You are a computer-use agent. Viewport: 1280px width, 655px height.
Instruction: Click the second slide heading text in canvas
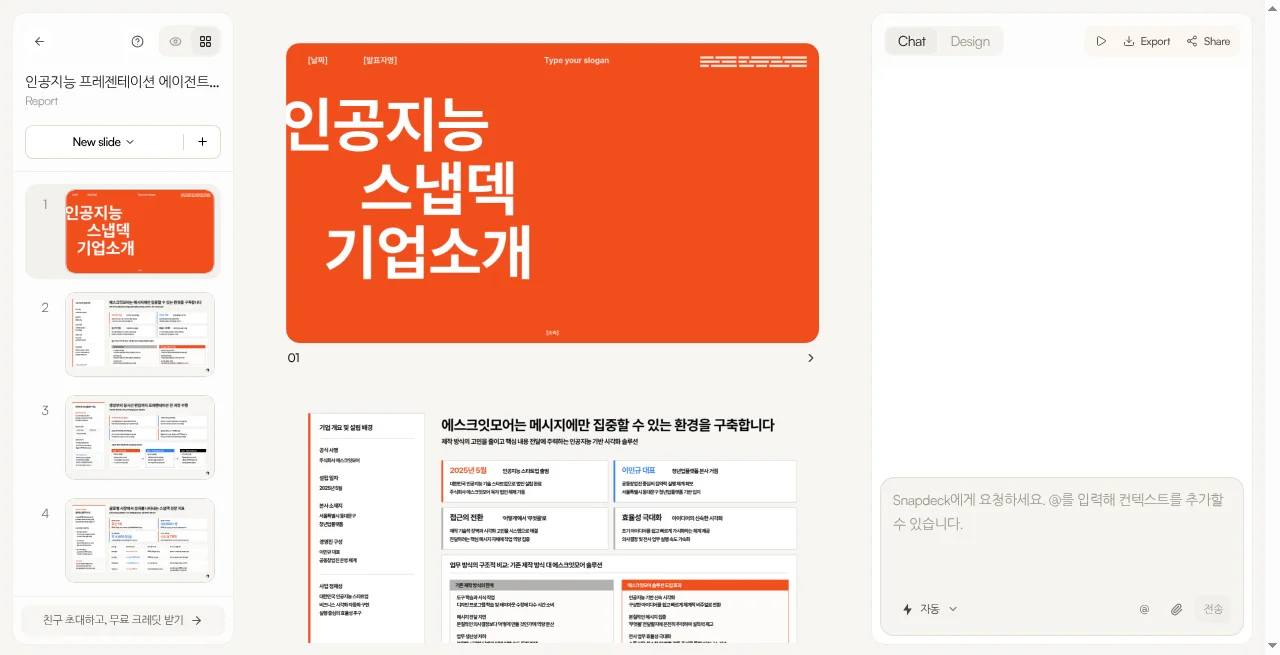pos(608,425)
